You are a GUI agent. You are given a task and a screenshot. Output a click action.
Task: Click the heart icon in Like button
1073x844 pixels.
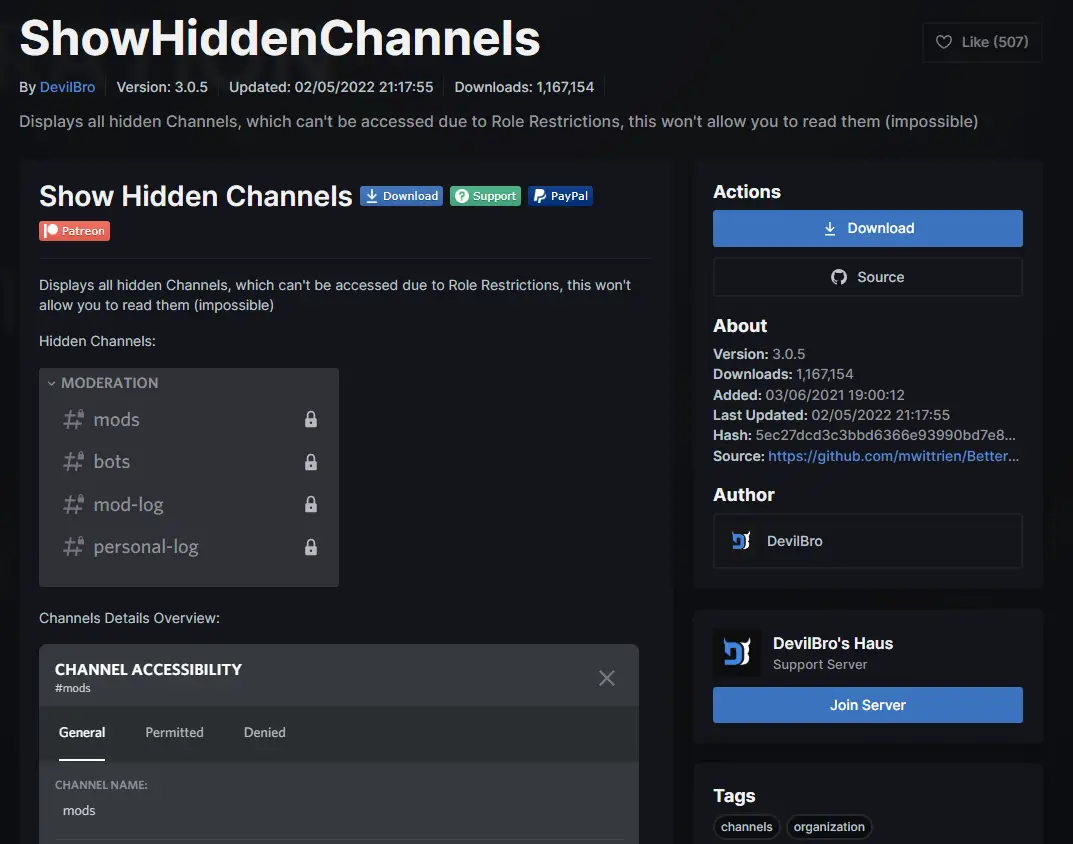(944, 42)
